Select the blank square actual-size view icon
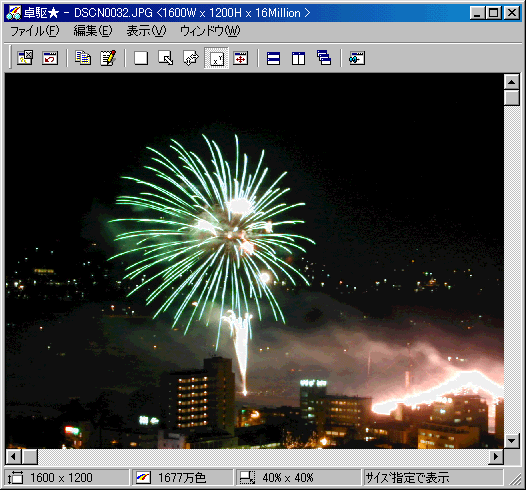The width and height of the screenshot is (526, 490). 141,58
